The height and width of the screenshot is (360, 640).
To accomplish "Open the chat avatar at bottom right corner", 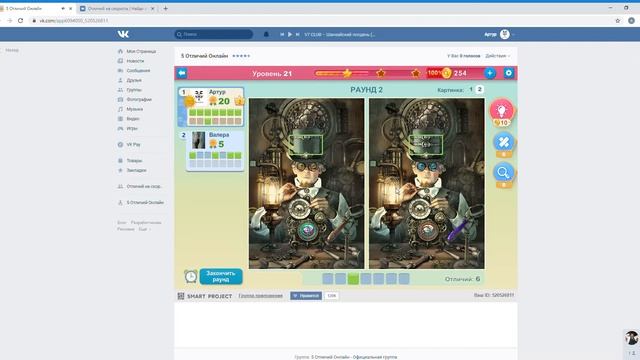I will (631, 338).
